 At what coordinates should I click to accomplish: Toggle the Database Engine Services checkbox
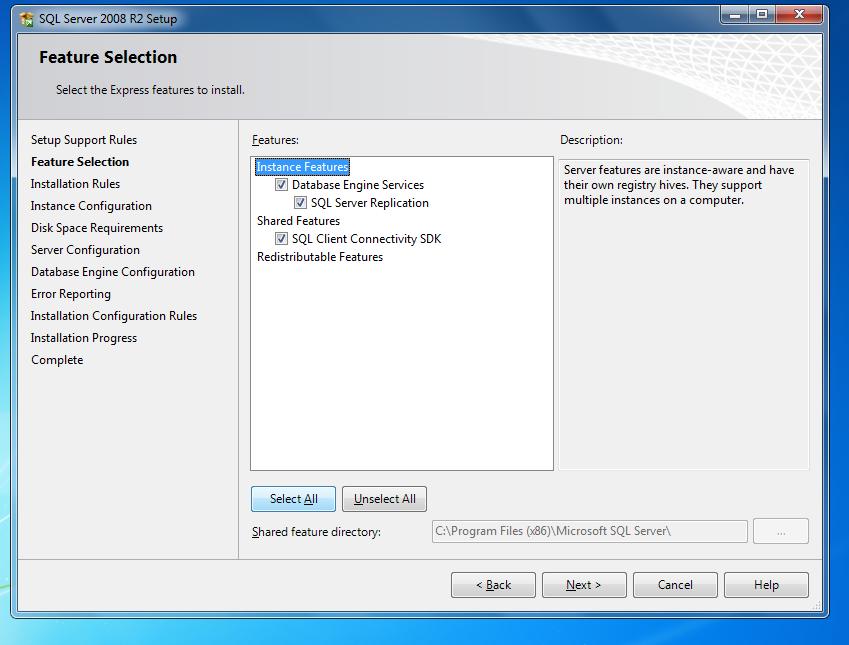click(x=281, y=185)
